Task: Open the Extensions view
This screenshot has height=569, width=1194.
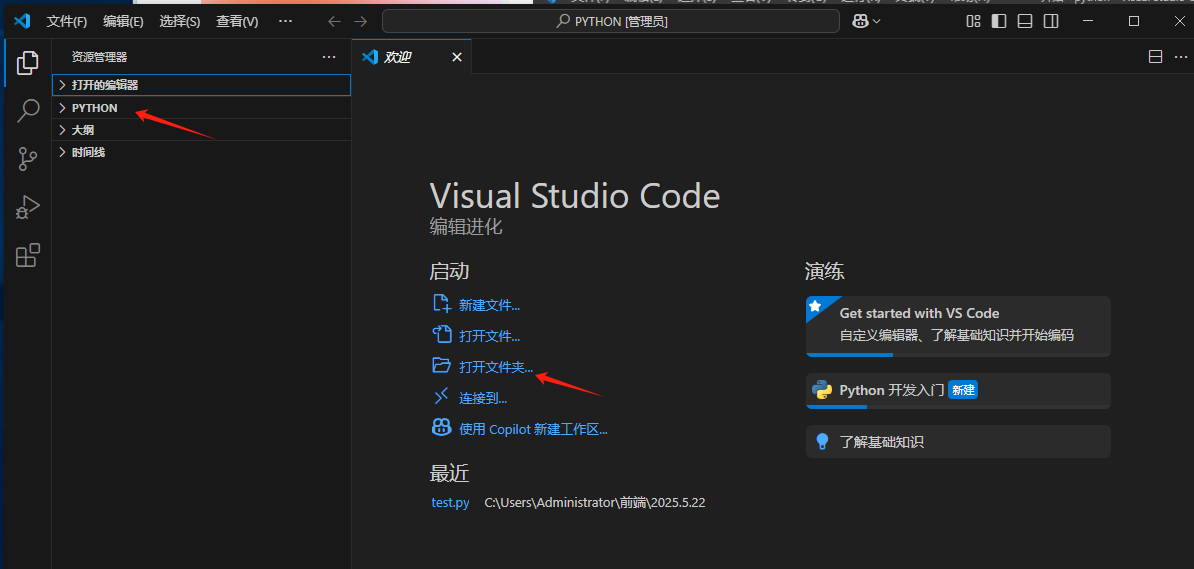Action: click(x=27, y=255)
